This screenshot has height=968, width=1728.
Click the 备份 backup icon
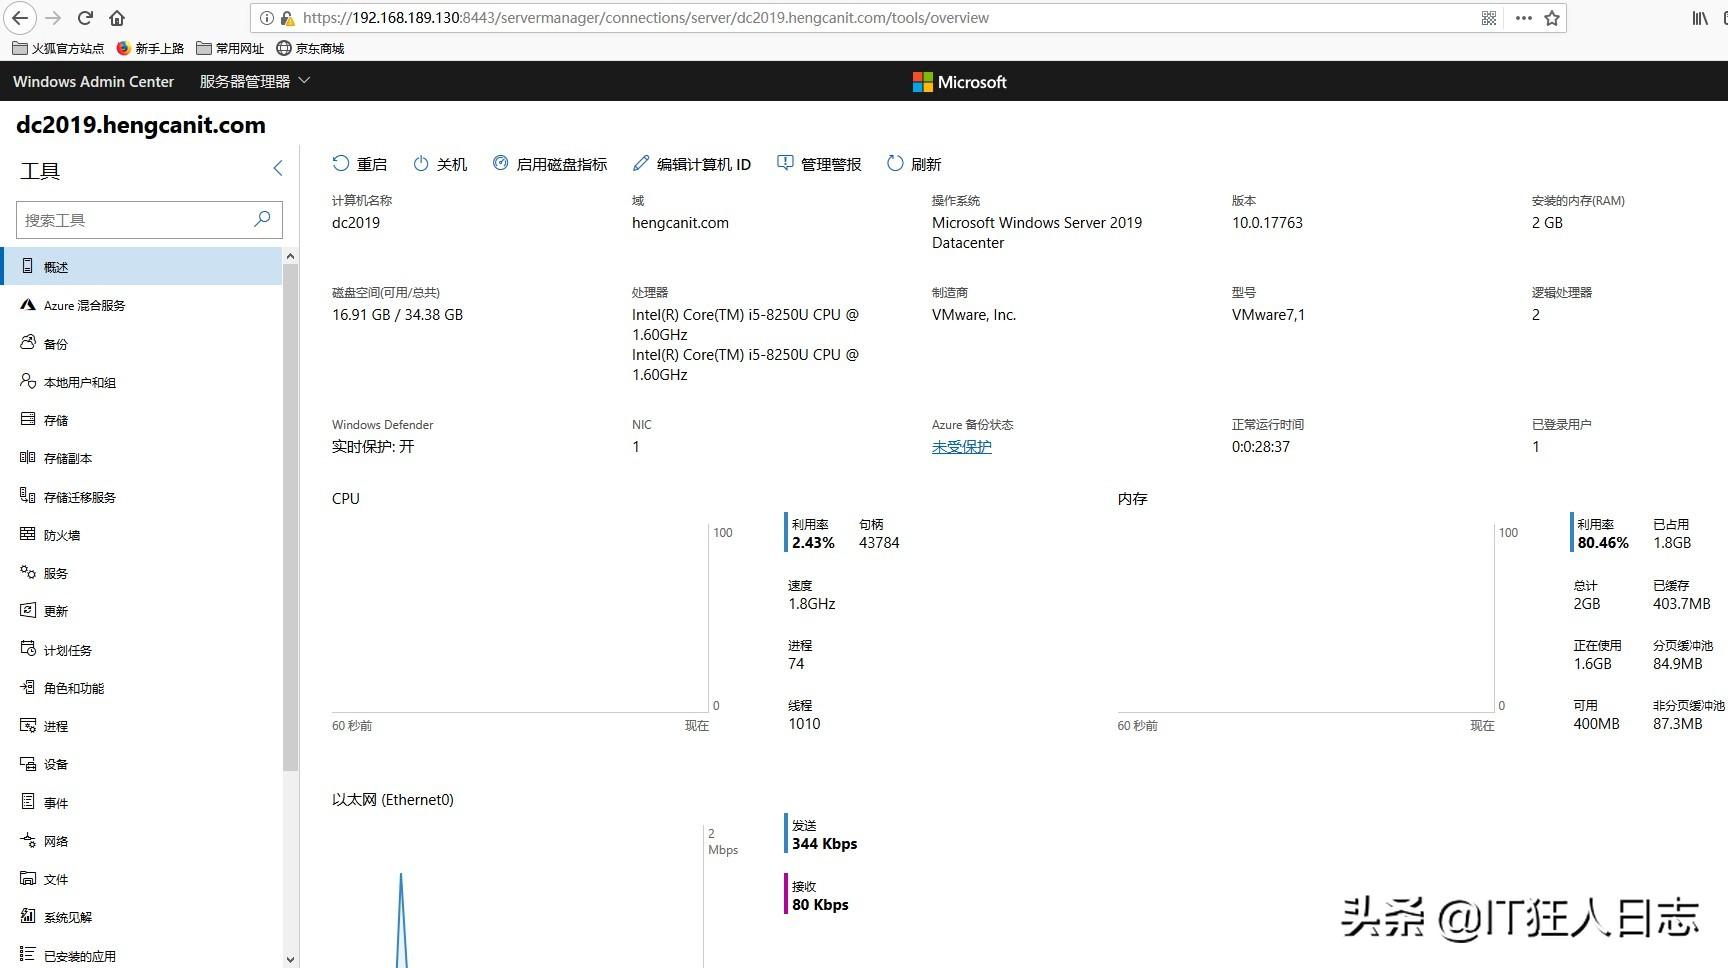tap(28, 343)
